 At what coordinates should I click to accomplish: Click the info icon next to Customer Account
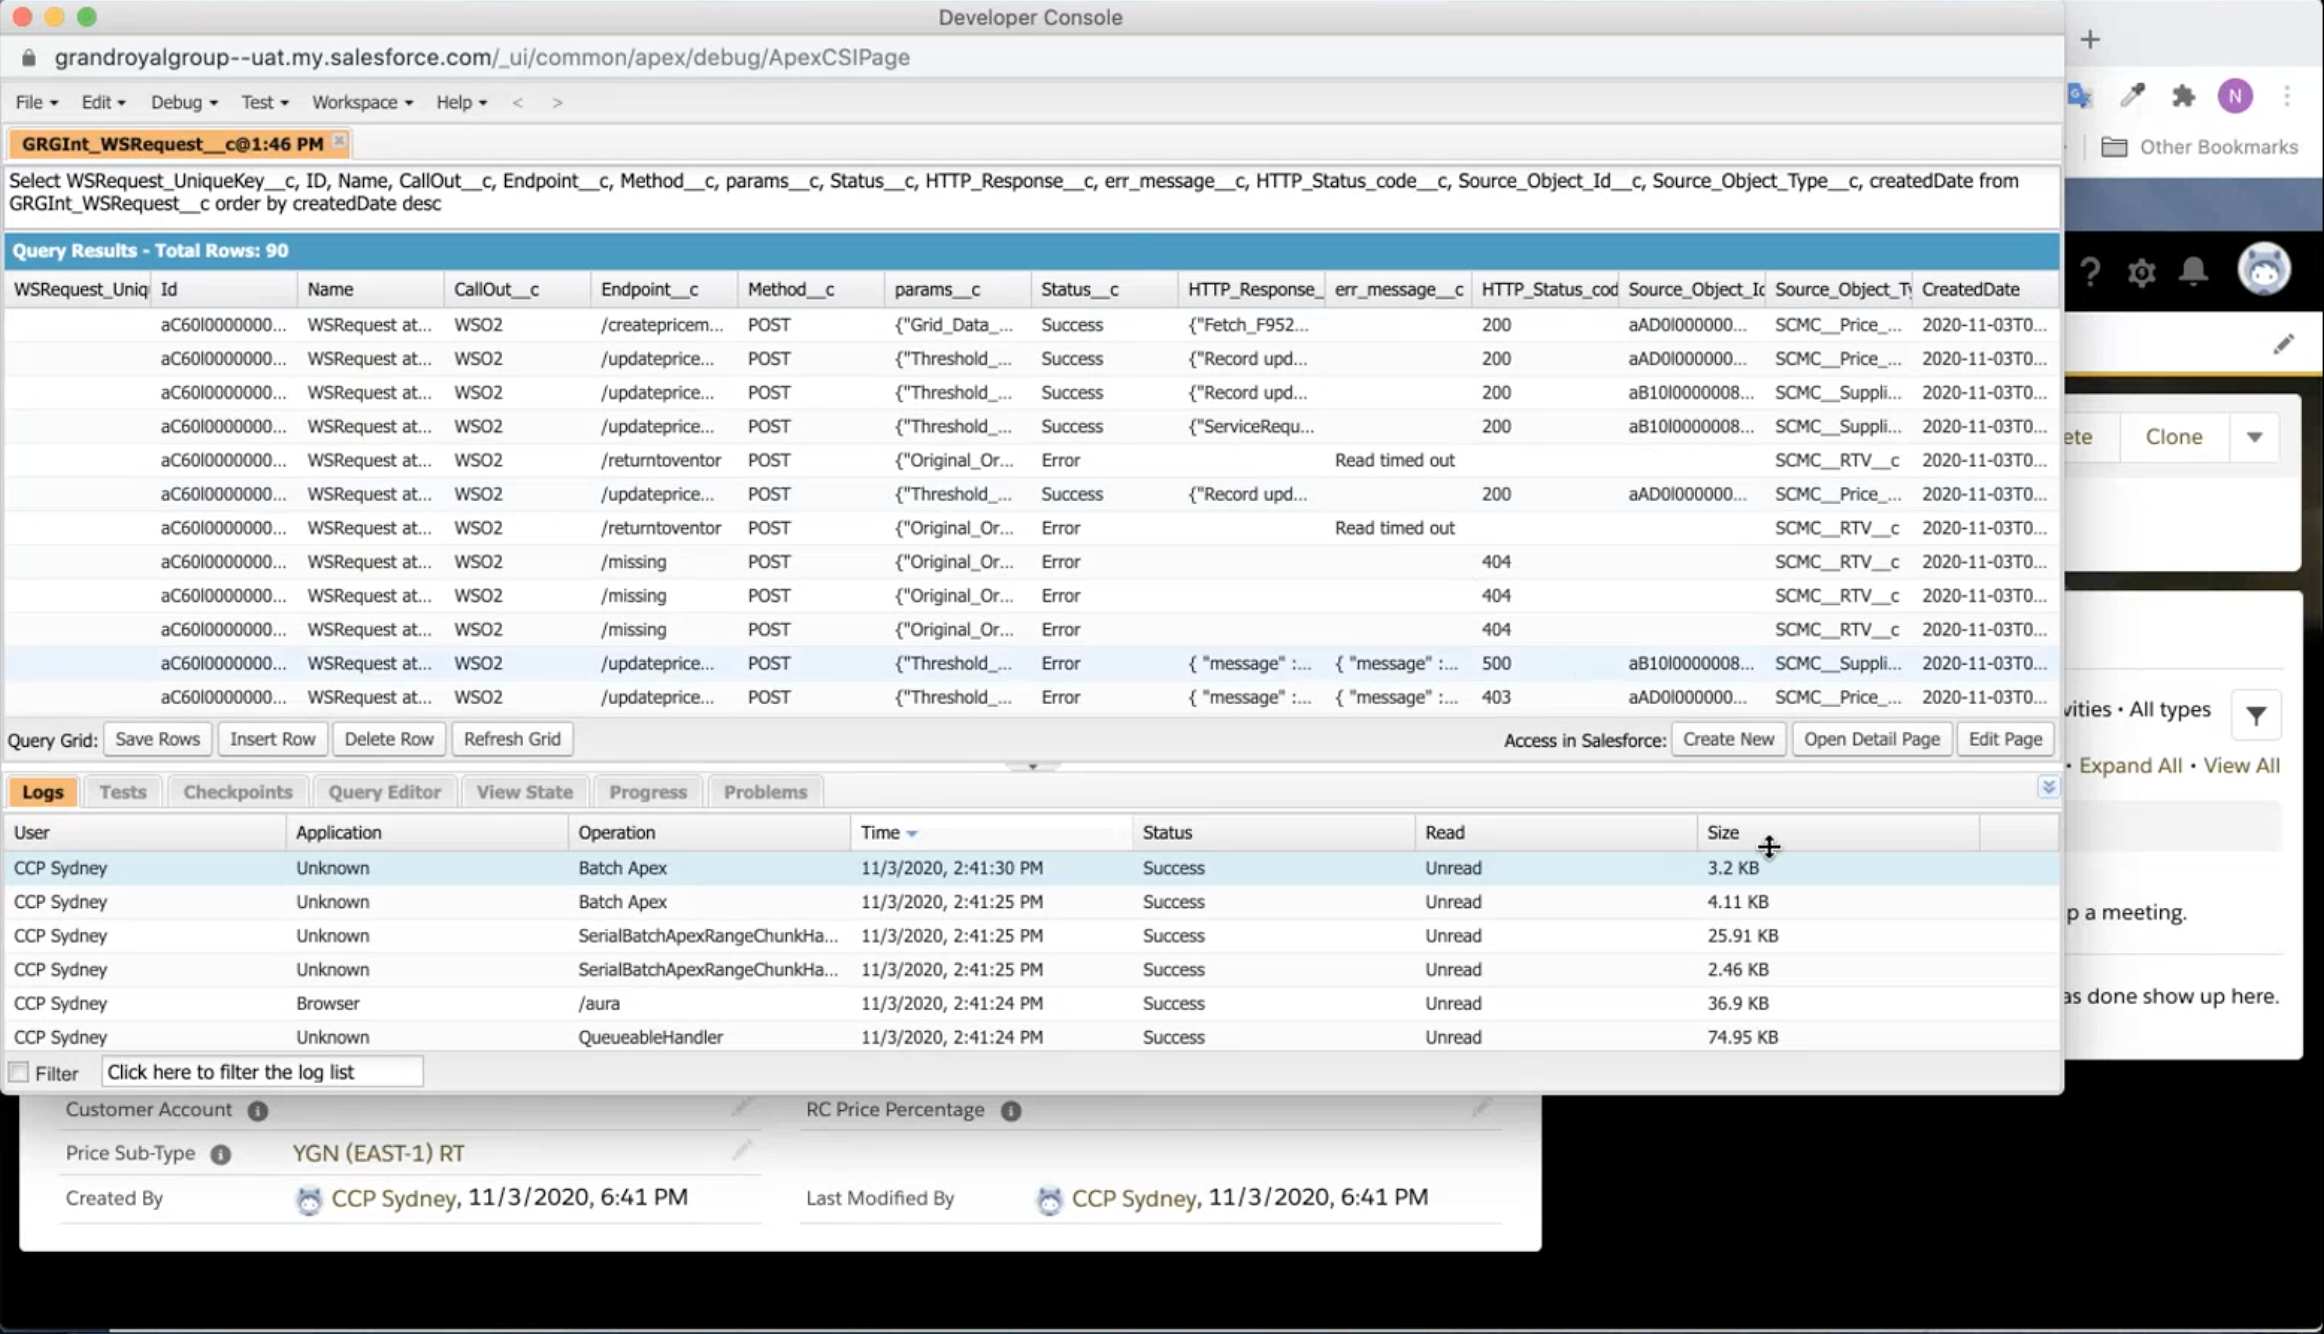click(257, 1111)
